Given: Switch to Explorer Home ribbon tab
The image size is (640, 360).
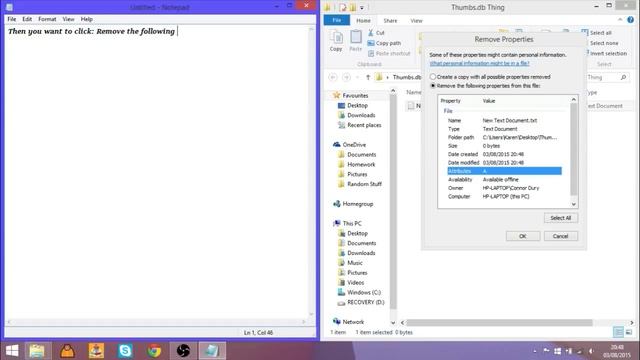Looking at the screenshot, I should [x=363, y=20].
